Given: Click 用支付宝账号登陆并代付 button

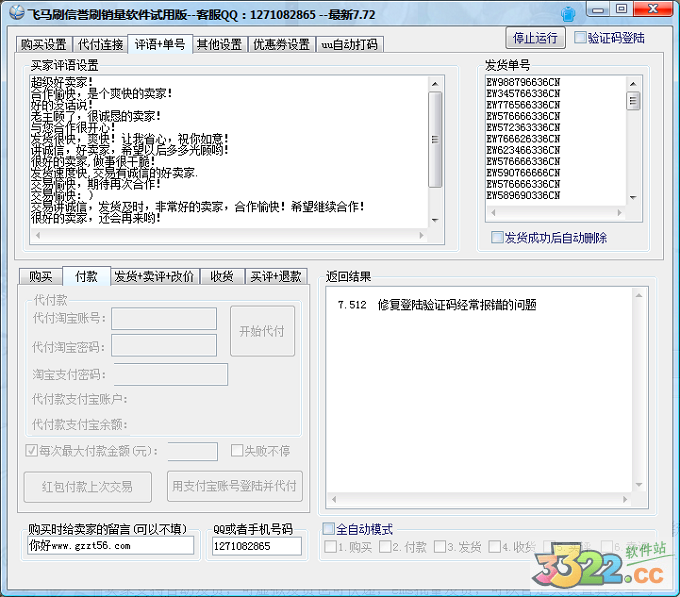Looking at the screenshot, I should [x=235, y=486].
